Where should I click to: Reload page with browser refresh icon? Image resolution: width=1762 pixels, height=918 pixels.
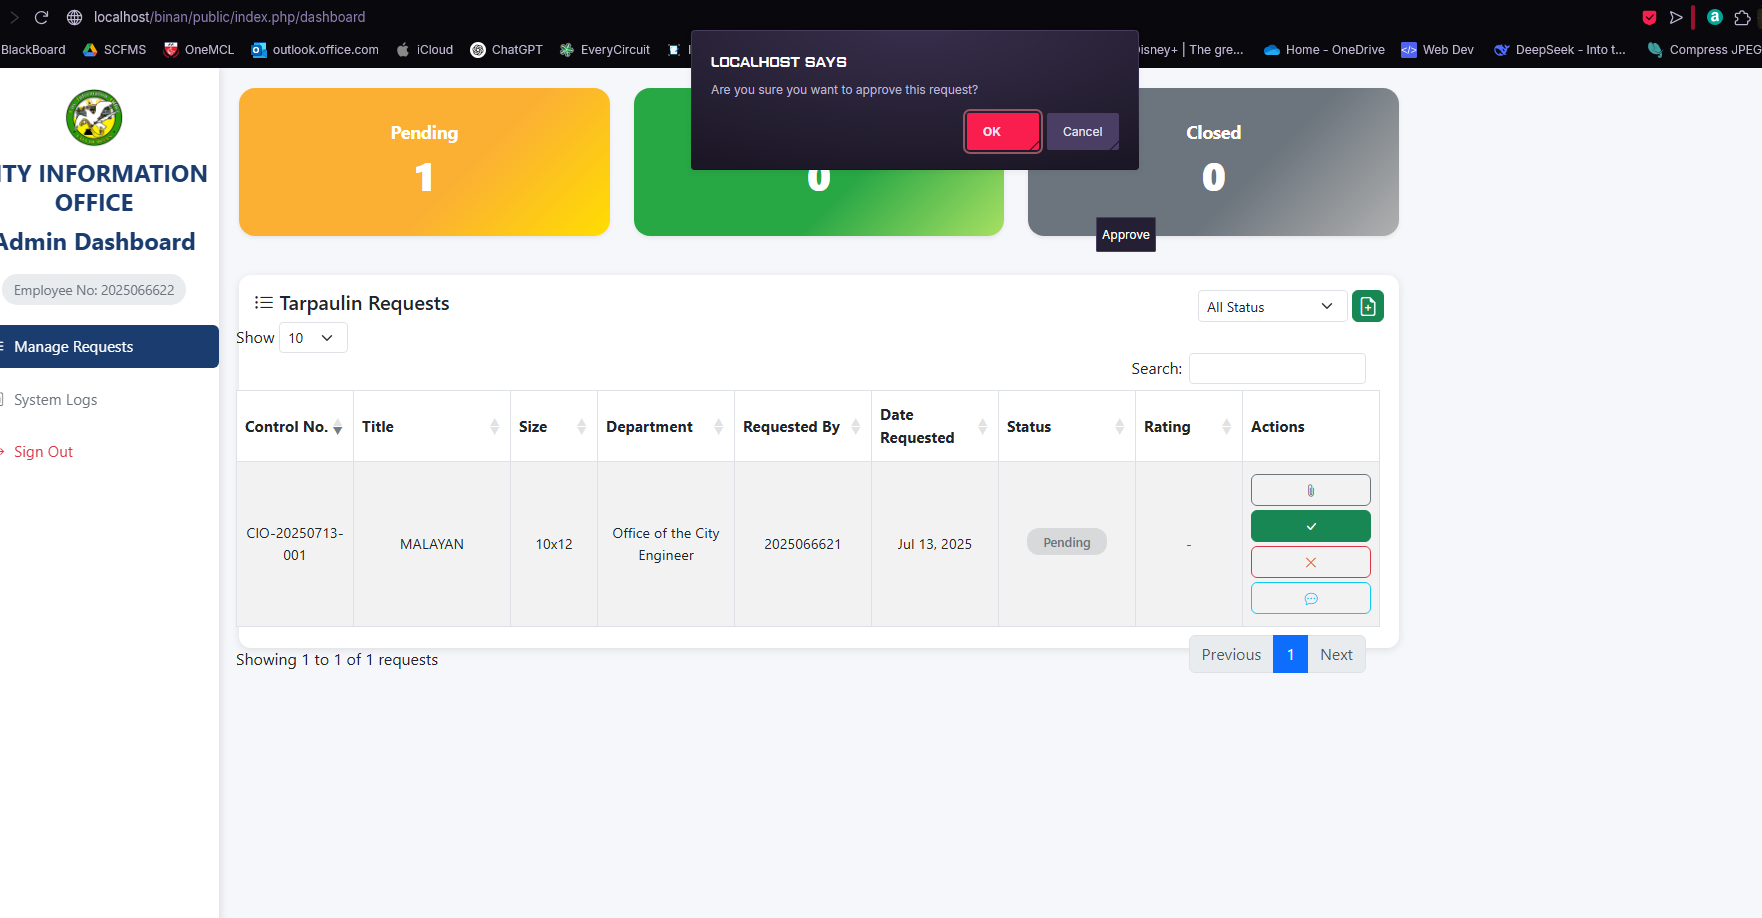click(x=41, y=17)
